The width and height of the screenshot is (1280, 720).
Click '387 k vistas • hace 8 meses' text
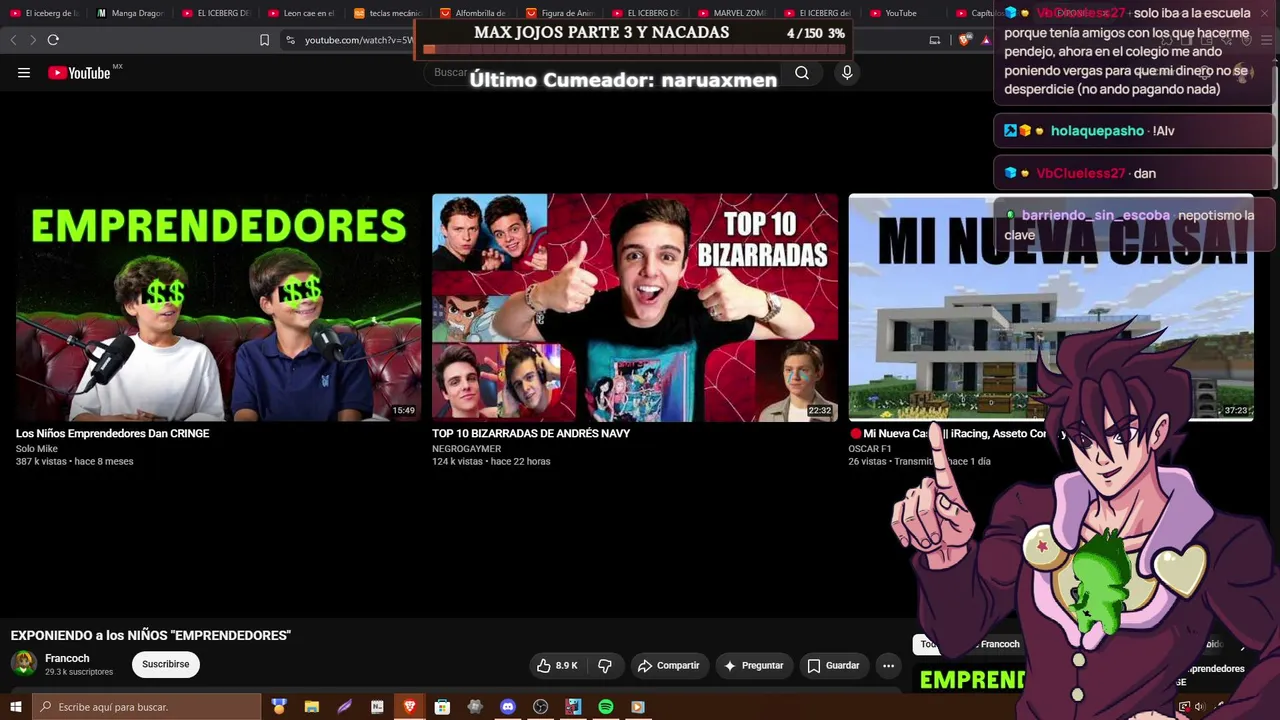(x=75, y=462)
